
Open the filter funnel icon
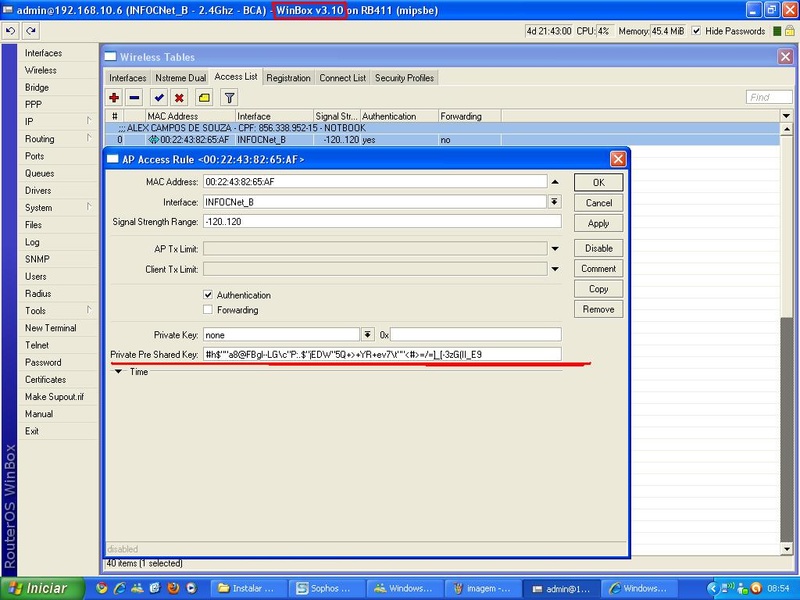click(x=229, y=97)
